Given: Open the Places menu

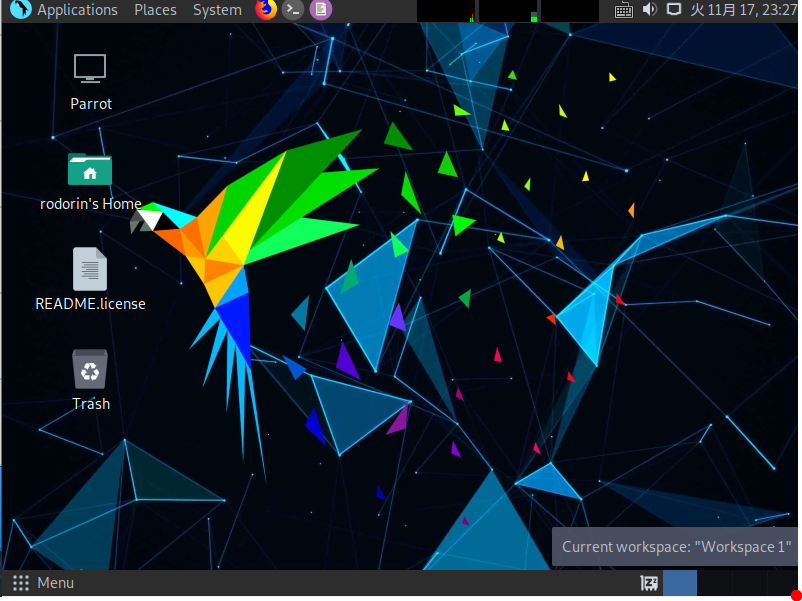Looking at the screenshot, I should (x=155, y=10).
